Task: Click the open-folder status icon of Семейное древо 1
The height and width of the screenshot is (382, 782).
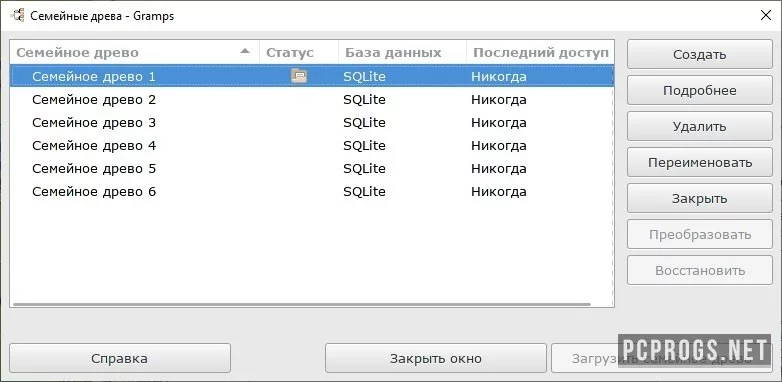Action: (x=299, y=76)
